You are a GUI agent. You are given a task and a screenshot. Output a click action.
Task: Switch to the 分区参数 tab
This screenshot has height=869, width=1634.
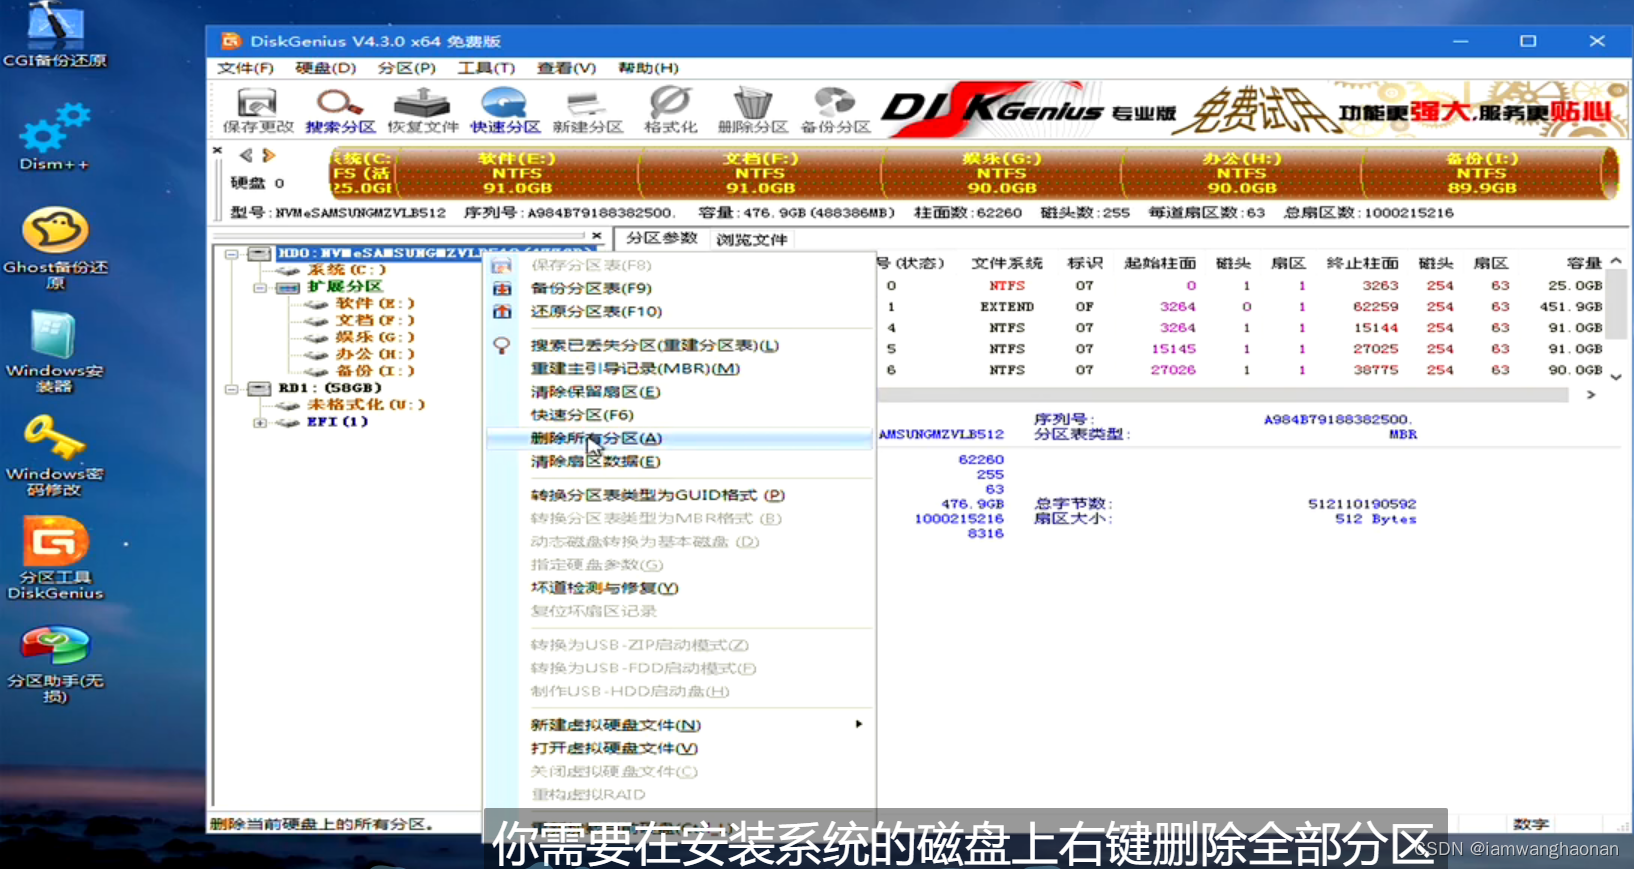[x=662, y=238]
